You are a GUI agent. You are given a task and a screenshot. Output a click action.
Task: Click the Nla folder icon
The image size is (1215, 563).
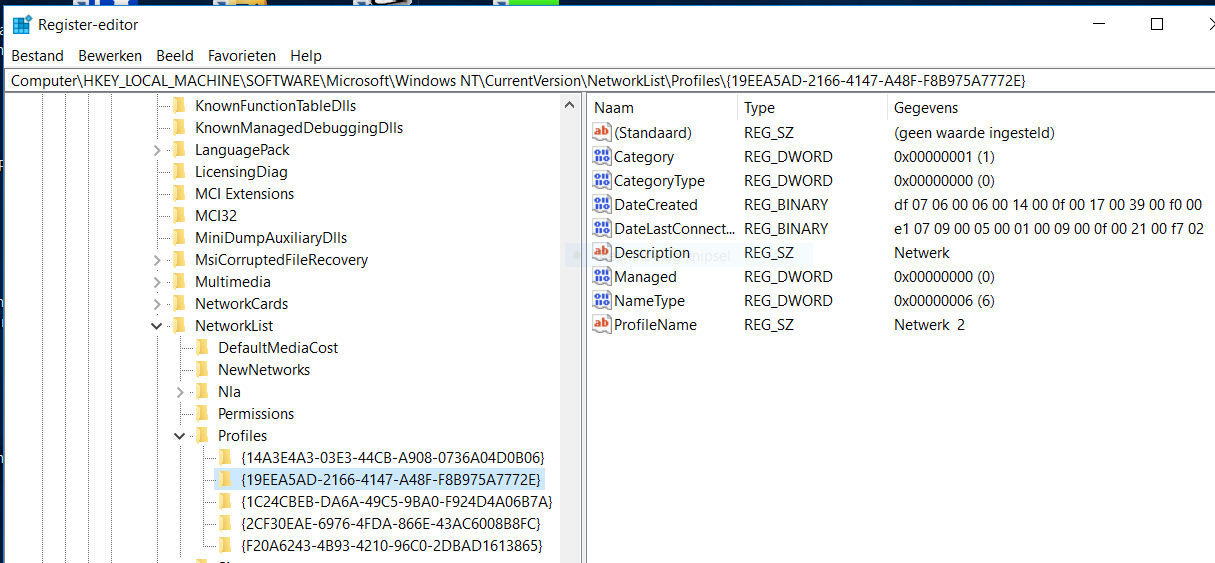click(203, 392)
